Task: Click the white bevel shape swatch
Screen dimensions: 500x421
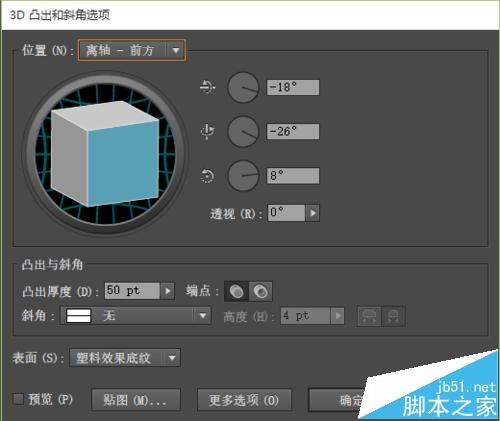Action: click(x=79, y=316)
